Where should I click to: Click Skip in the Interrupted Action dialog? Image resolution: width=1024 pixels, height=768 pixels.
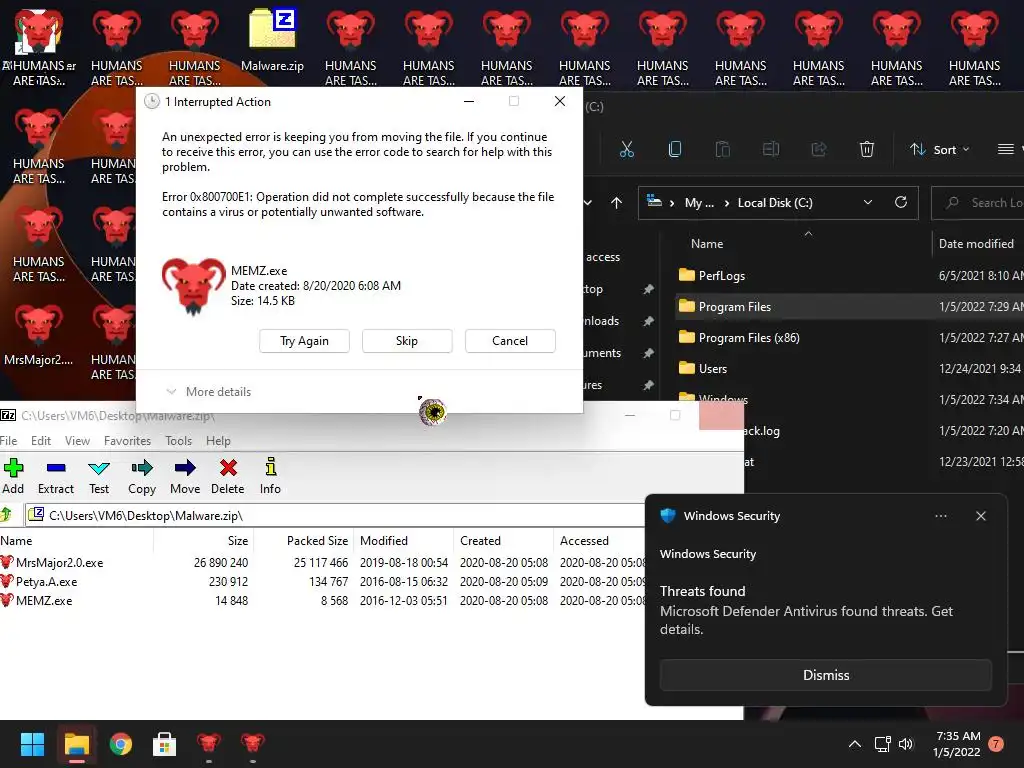(407, 341)
